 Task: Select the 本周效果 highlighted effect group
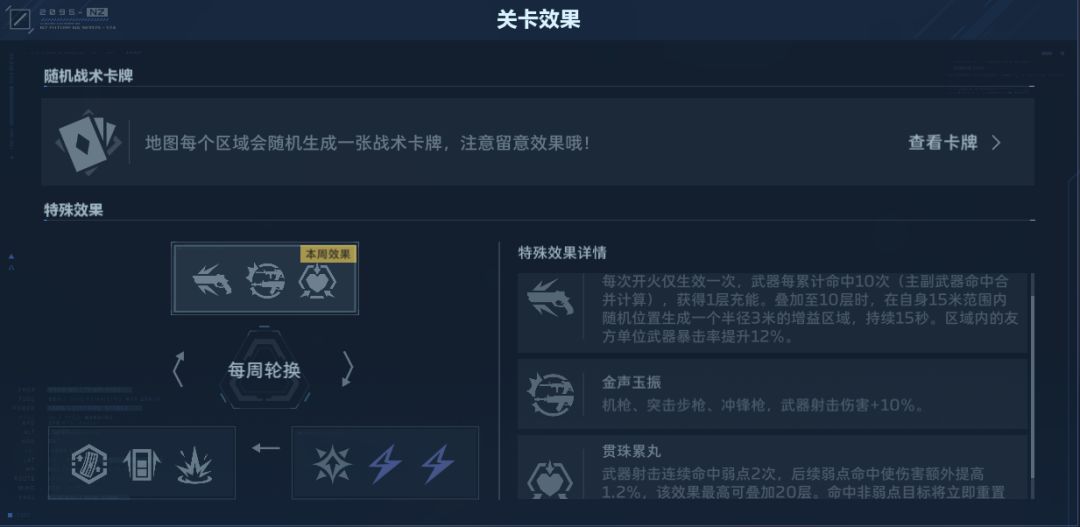click(264, 278)
